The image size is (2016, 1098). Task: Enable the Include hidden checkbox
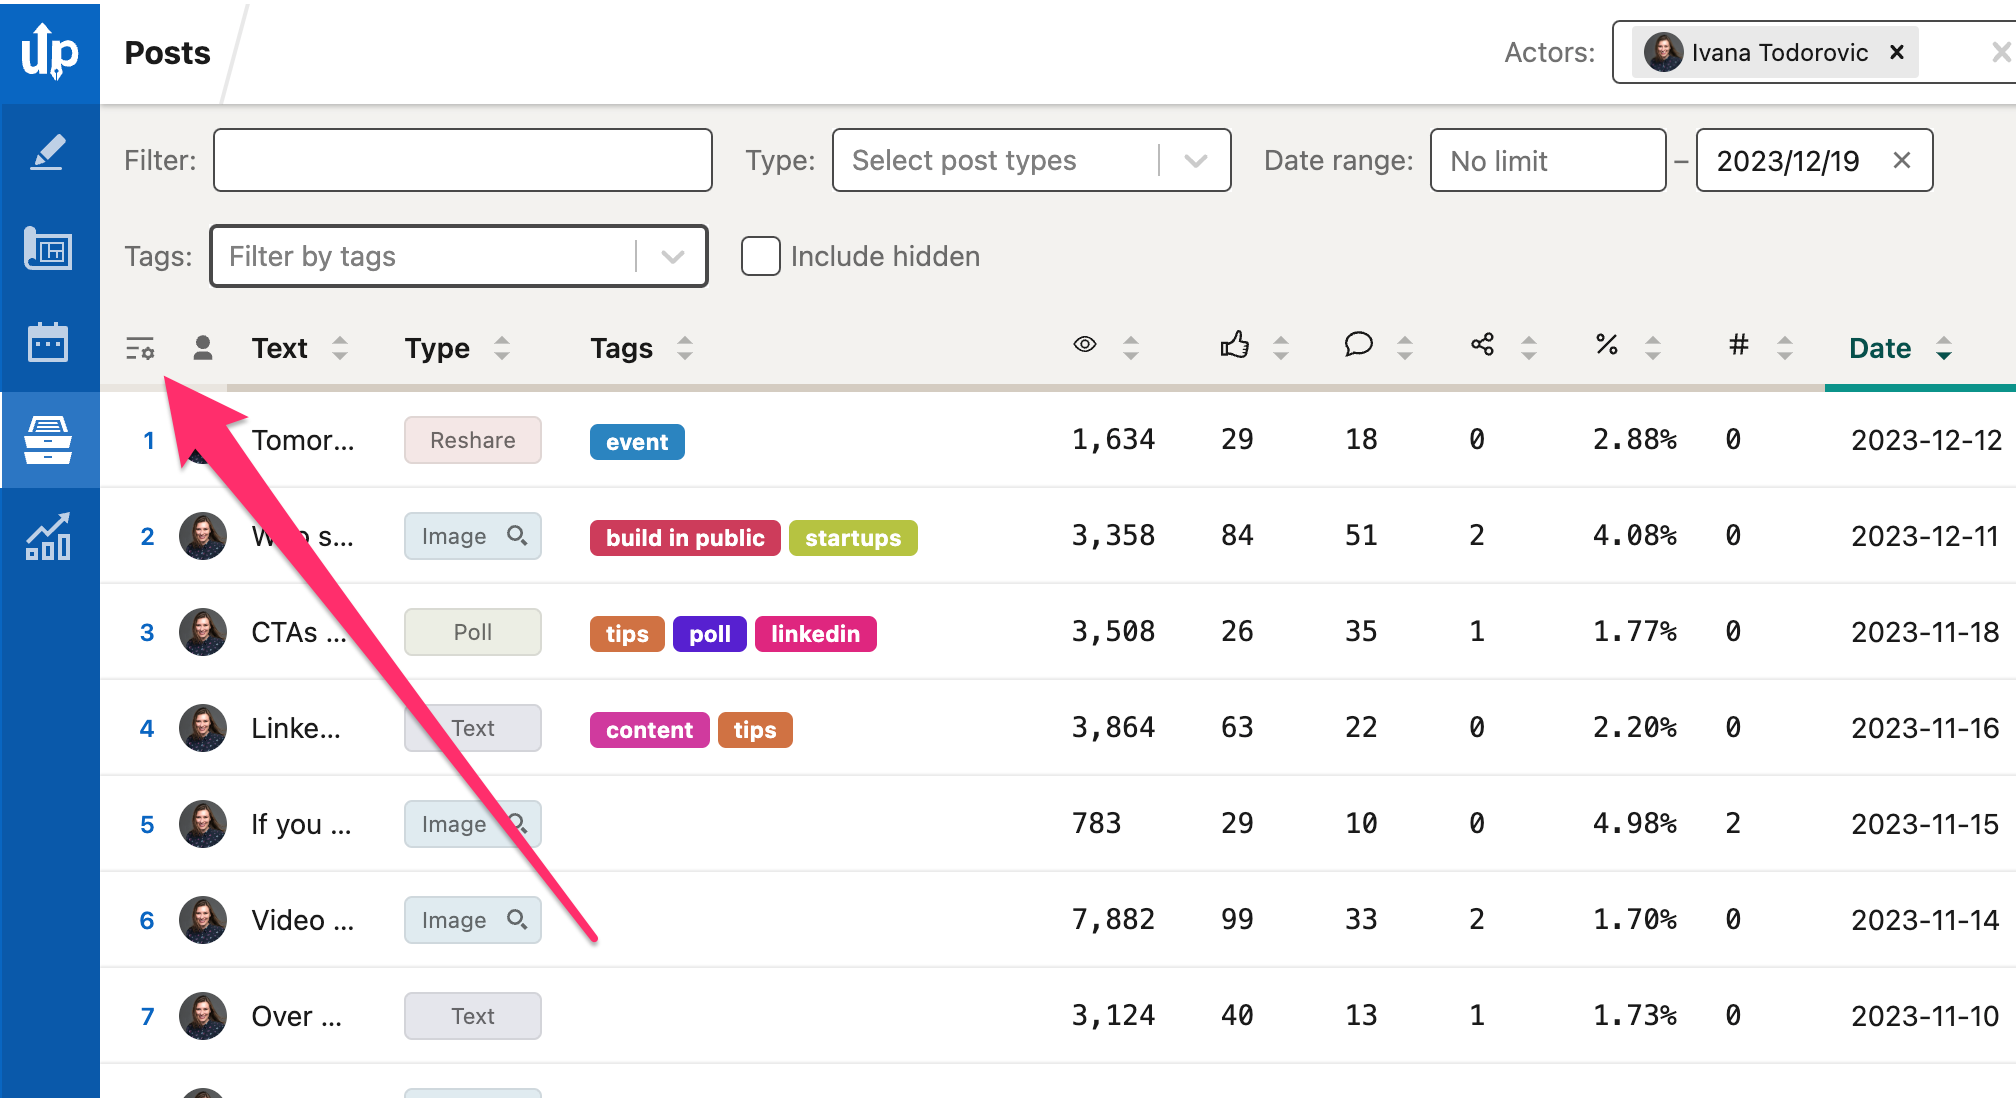tap(760, 256)
